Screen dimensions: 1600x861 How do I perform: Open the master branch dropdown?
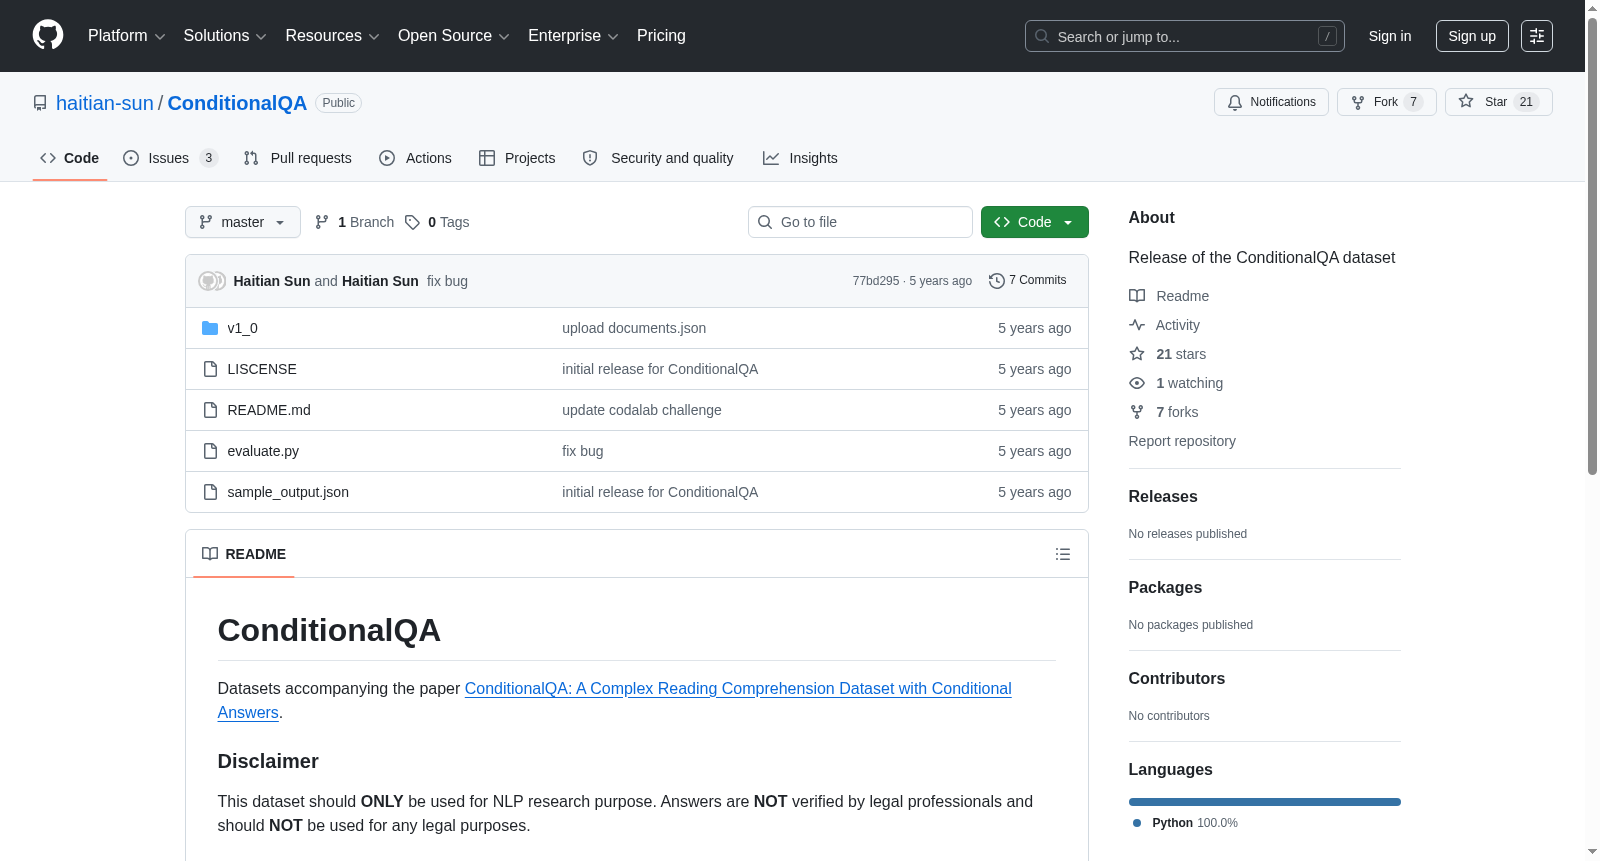coord(243,222)
